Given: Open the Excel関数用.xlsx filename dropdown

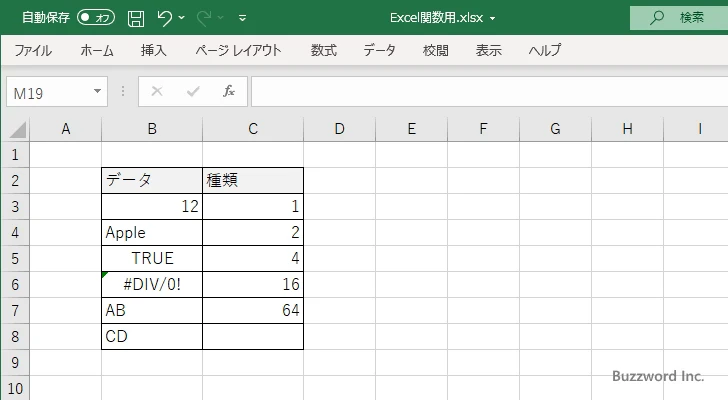Looking at the screenshot, I should click(493, 19).
